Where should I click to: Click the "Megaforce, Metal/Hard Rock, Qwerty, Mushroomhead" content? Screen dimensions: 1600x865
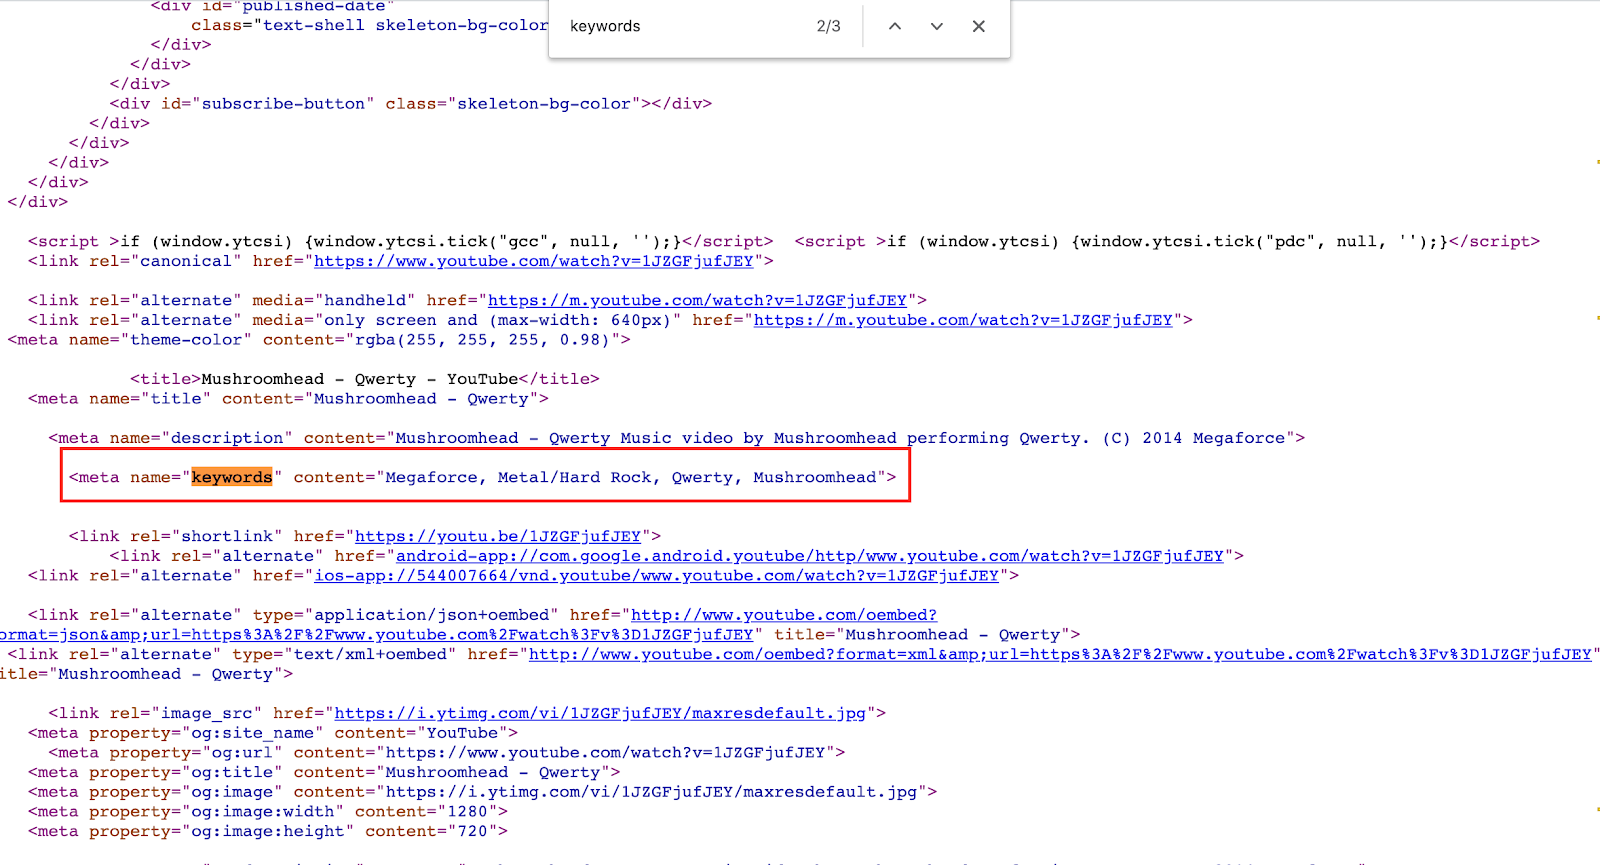tap(631, 477)
